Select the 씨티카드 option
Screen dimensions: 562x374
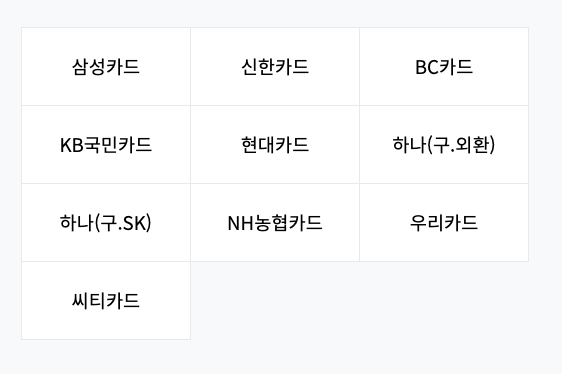106,300
